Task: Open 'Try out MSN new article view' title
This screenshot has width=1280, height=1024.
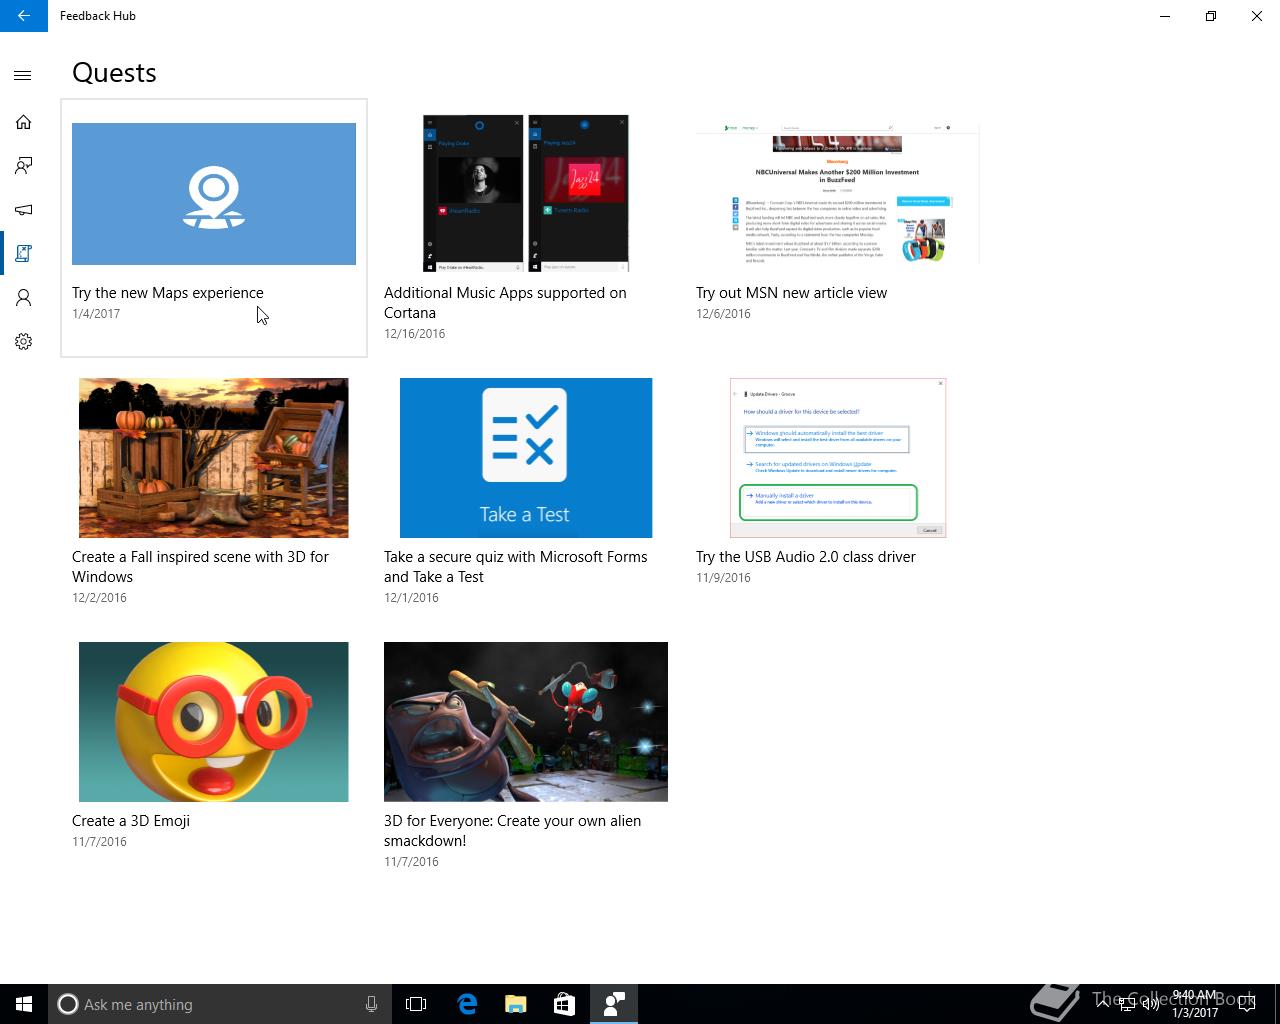Action: [791, 293]
